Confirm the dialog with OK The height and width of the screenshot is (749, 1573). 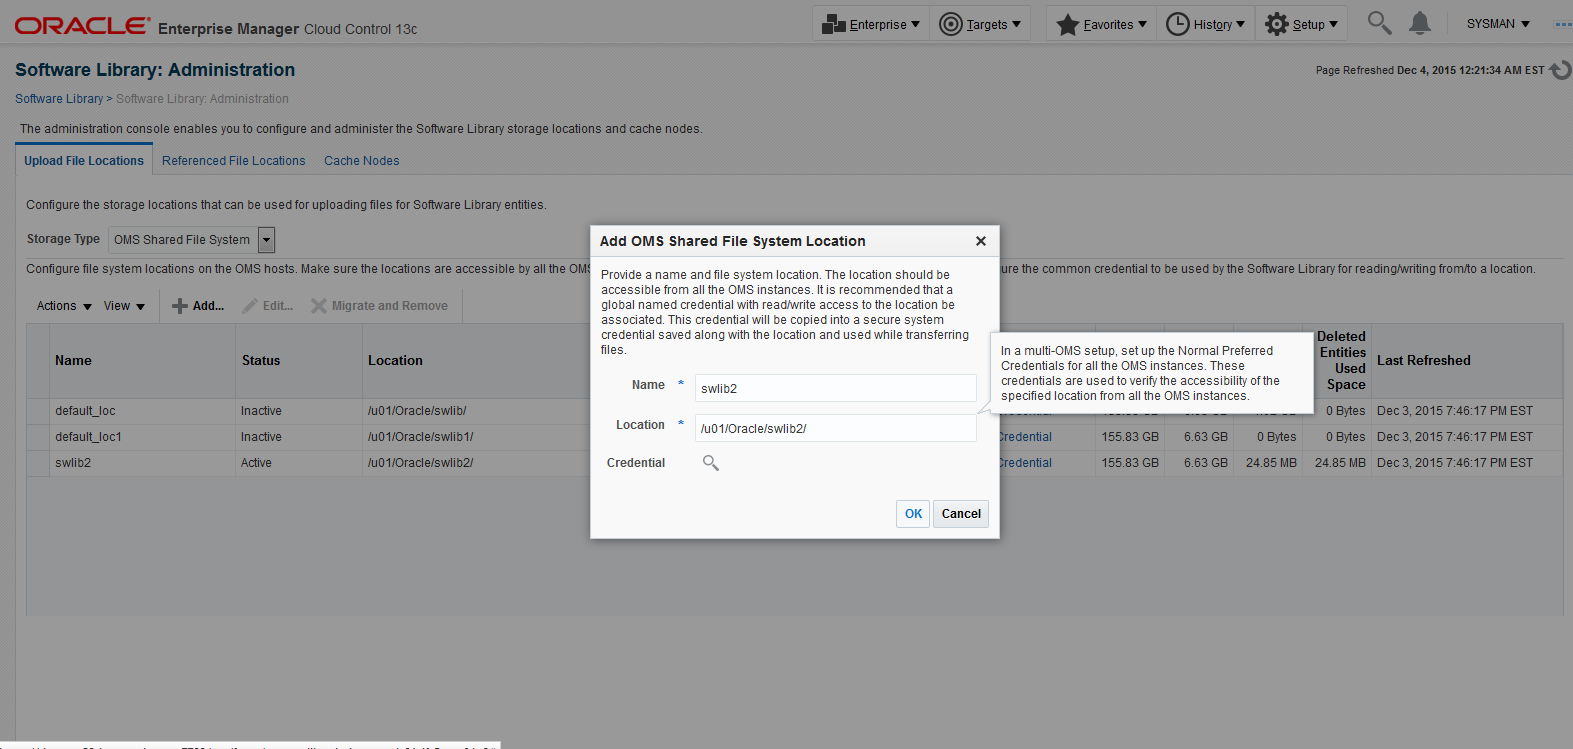tap(913, 514)
